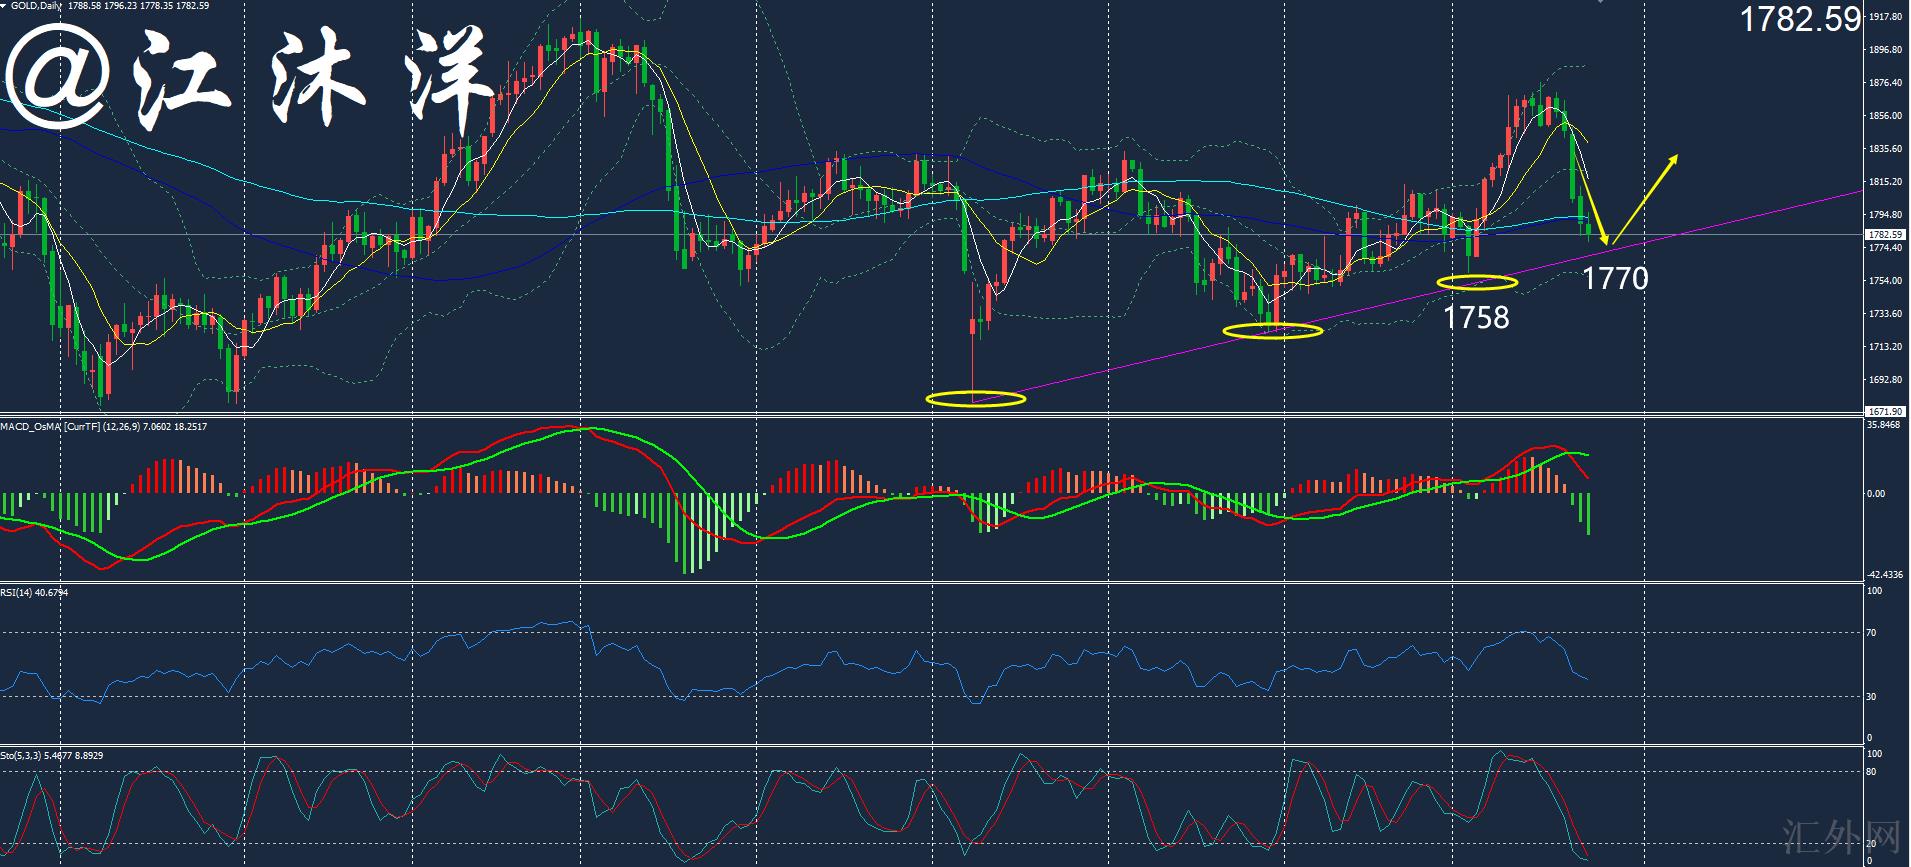Select the middle yellow ellipse on the trendline

click(x=1272, y=330)
